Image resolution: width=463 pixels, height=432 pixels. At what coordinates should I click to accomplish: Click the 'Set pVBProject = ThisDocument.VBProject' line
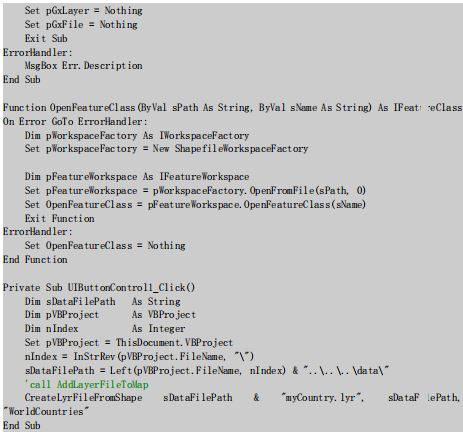coord(129,343)
